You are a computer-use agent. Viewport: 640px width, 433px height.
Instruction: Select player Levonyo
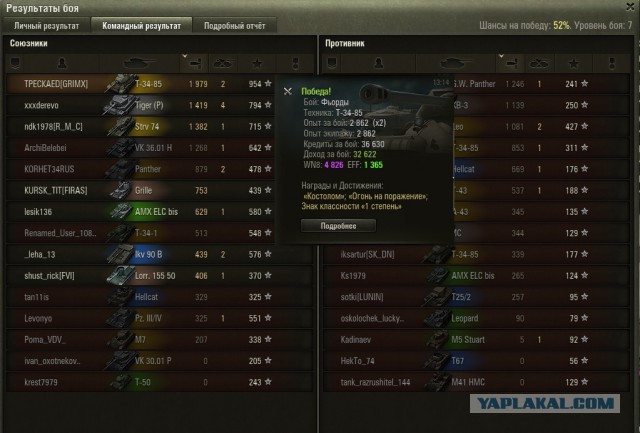(x=38, y=318)
